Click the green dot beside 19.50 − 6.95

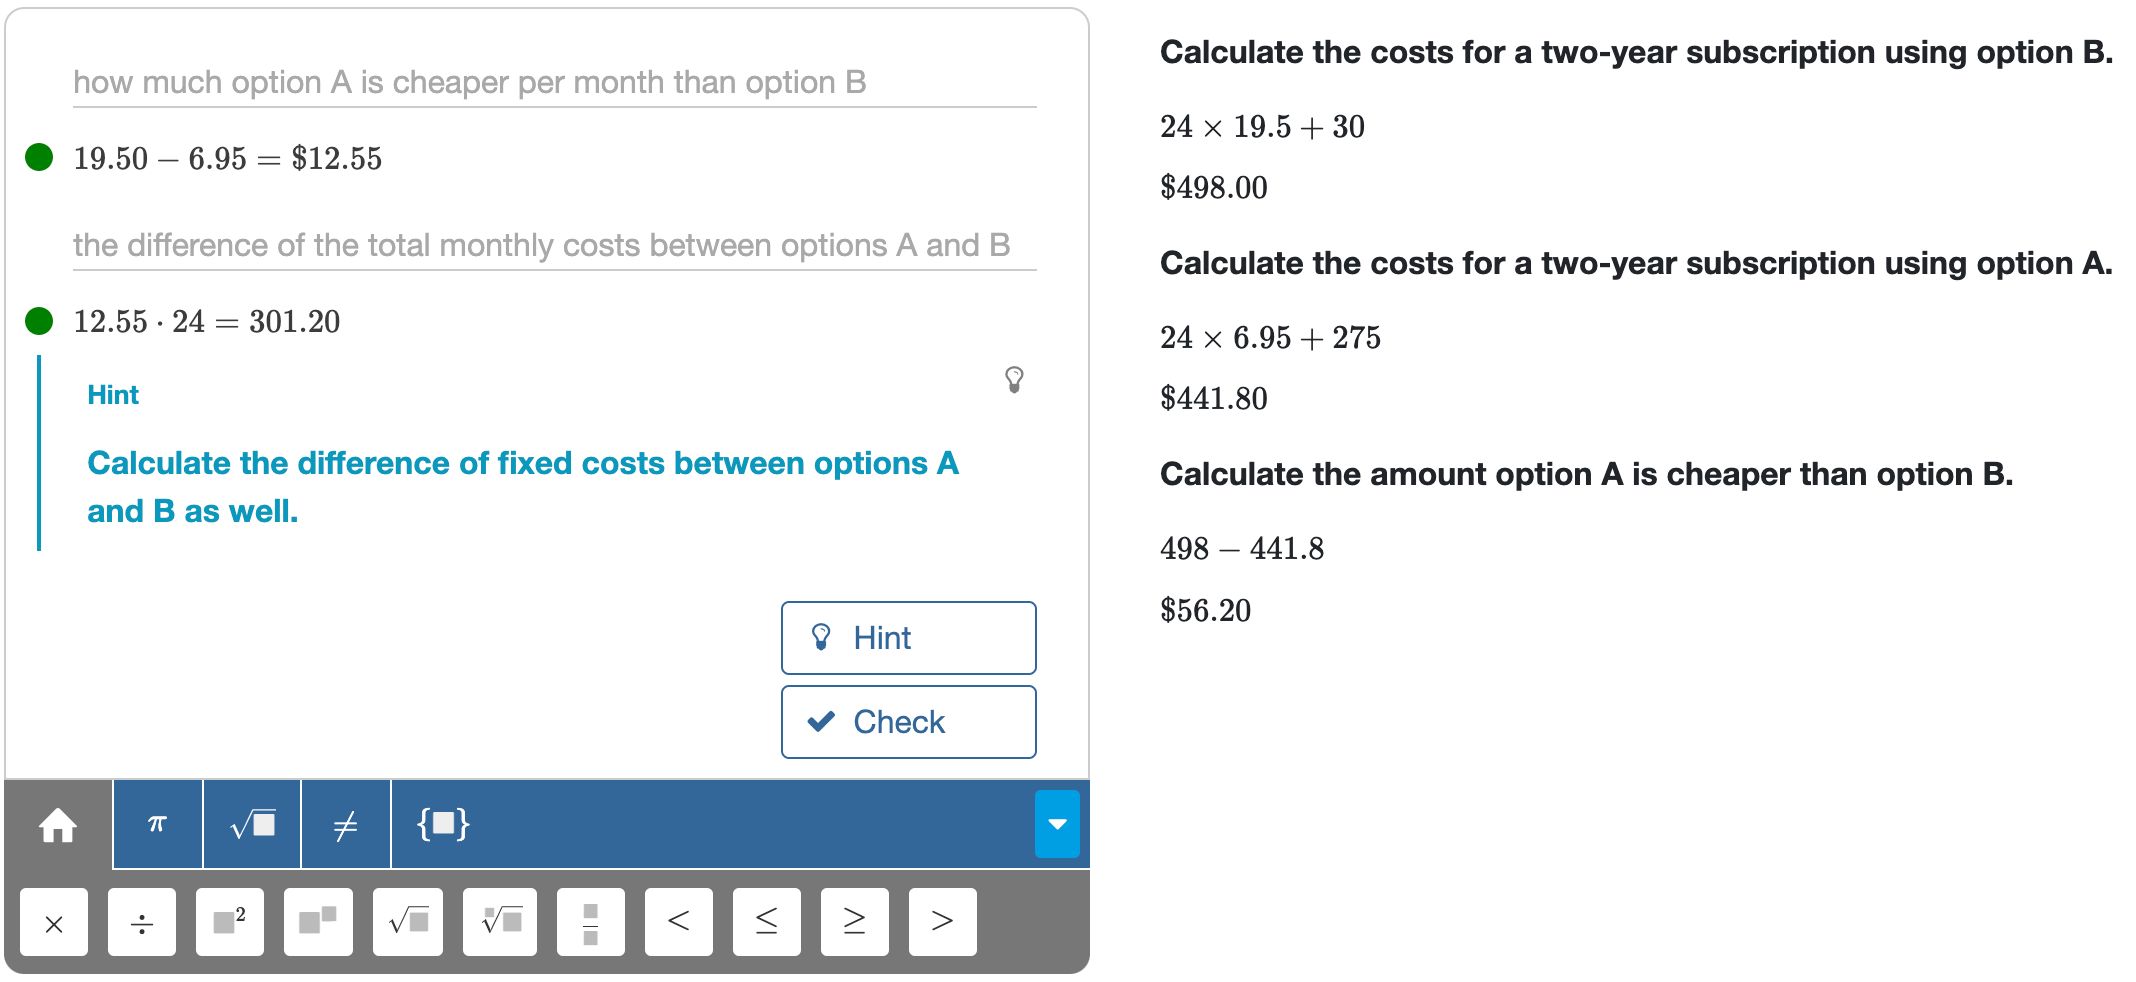[38, 155]
